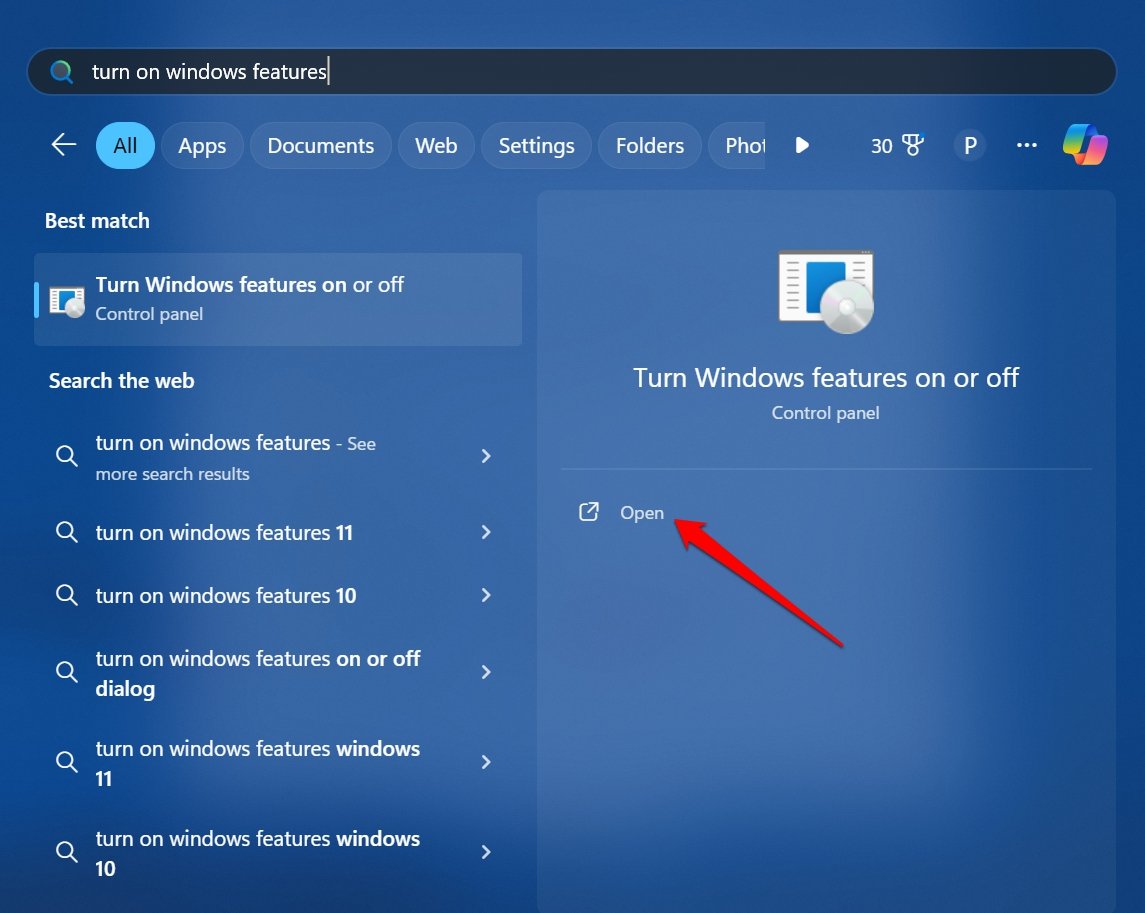
Task: Expand chevron for 'windows features windows 11' suggestion
Action: (x=486, y=762)
